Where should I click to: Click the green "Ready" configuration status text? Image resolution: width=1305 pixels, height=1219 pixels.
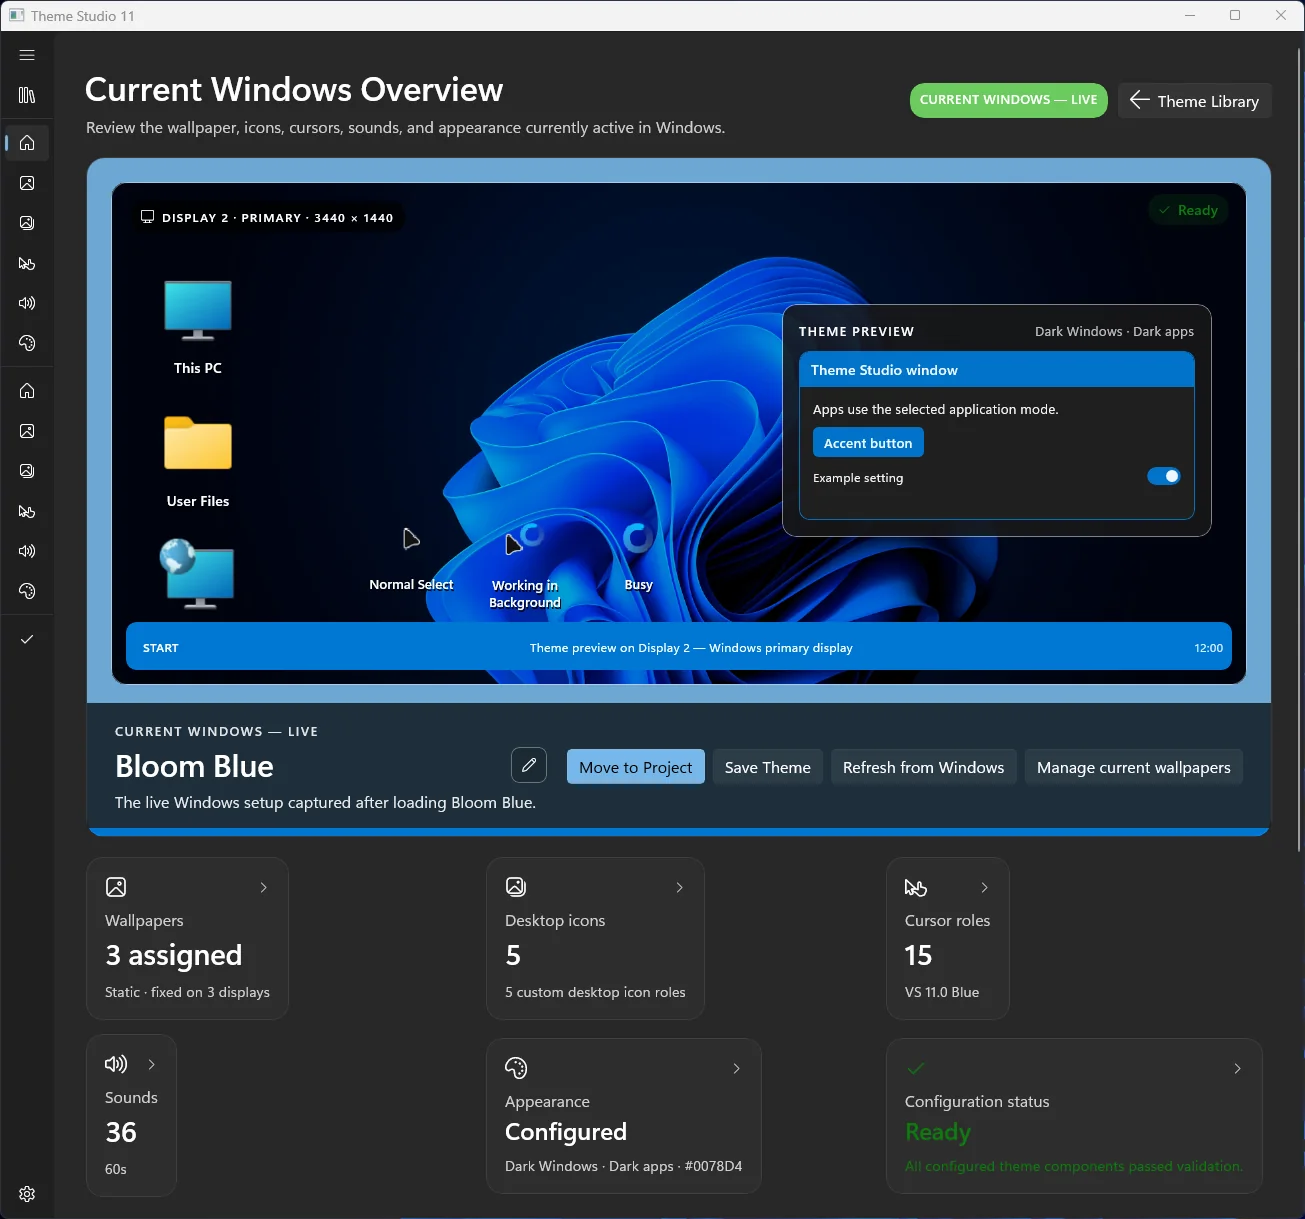pyautogui.click(x=938, y=1132)
